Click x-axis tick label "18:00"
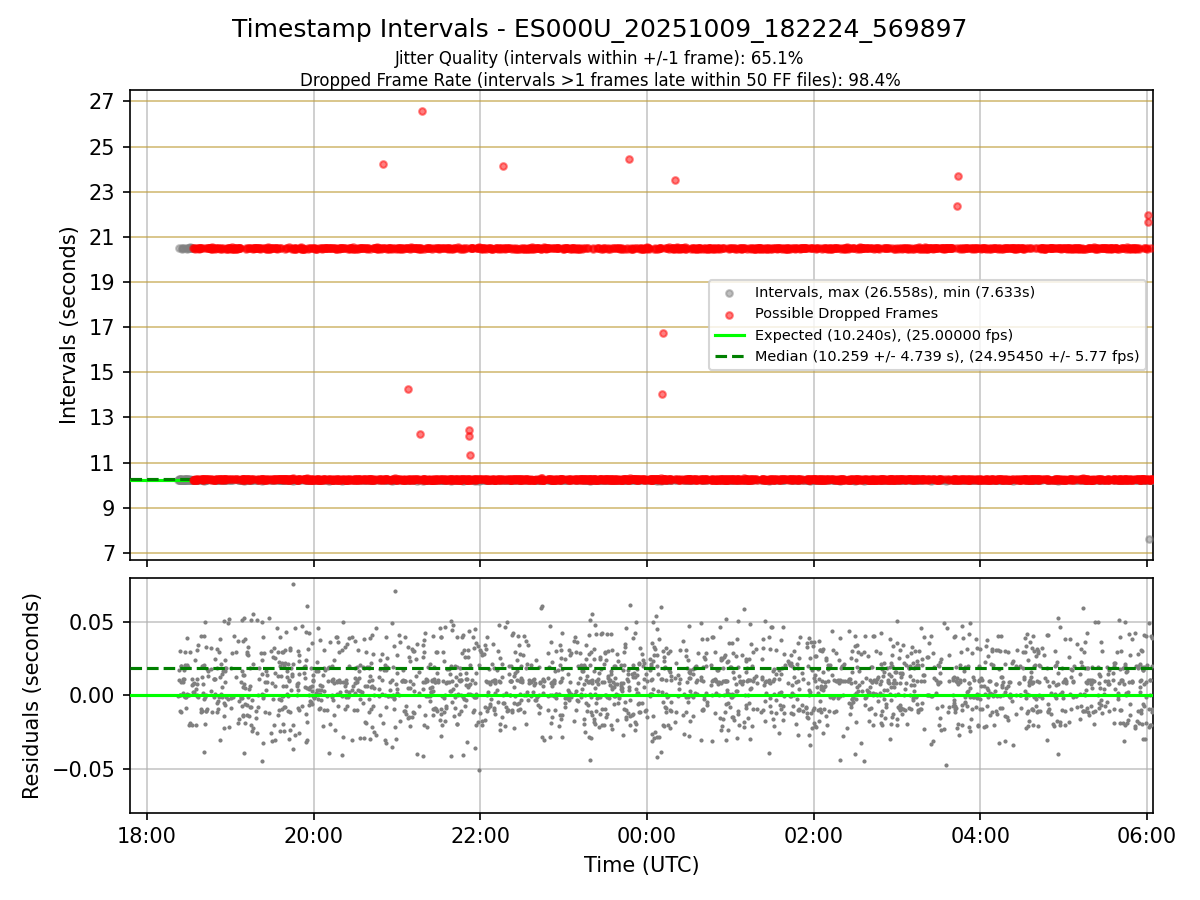 [147, 834]
